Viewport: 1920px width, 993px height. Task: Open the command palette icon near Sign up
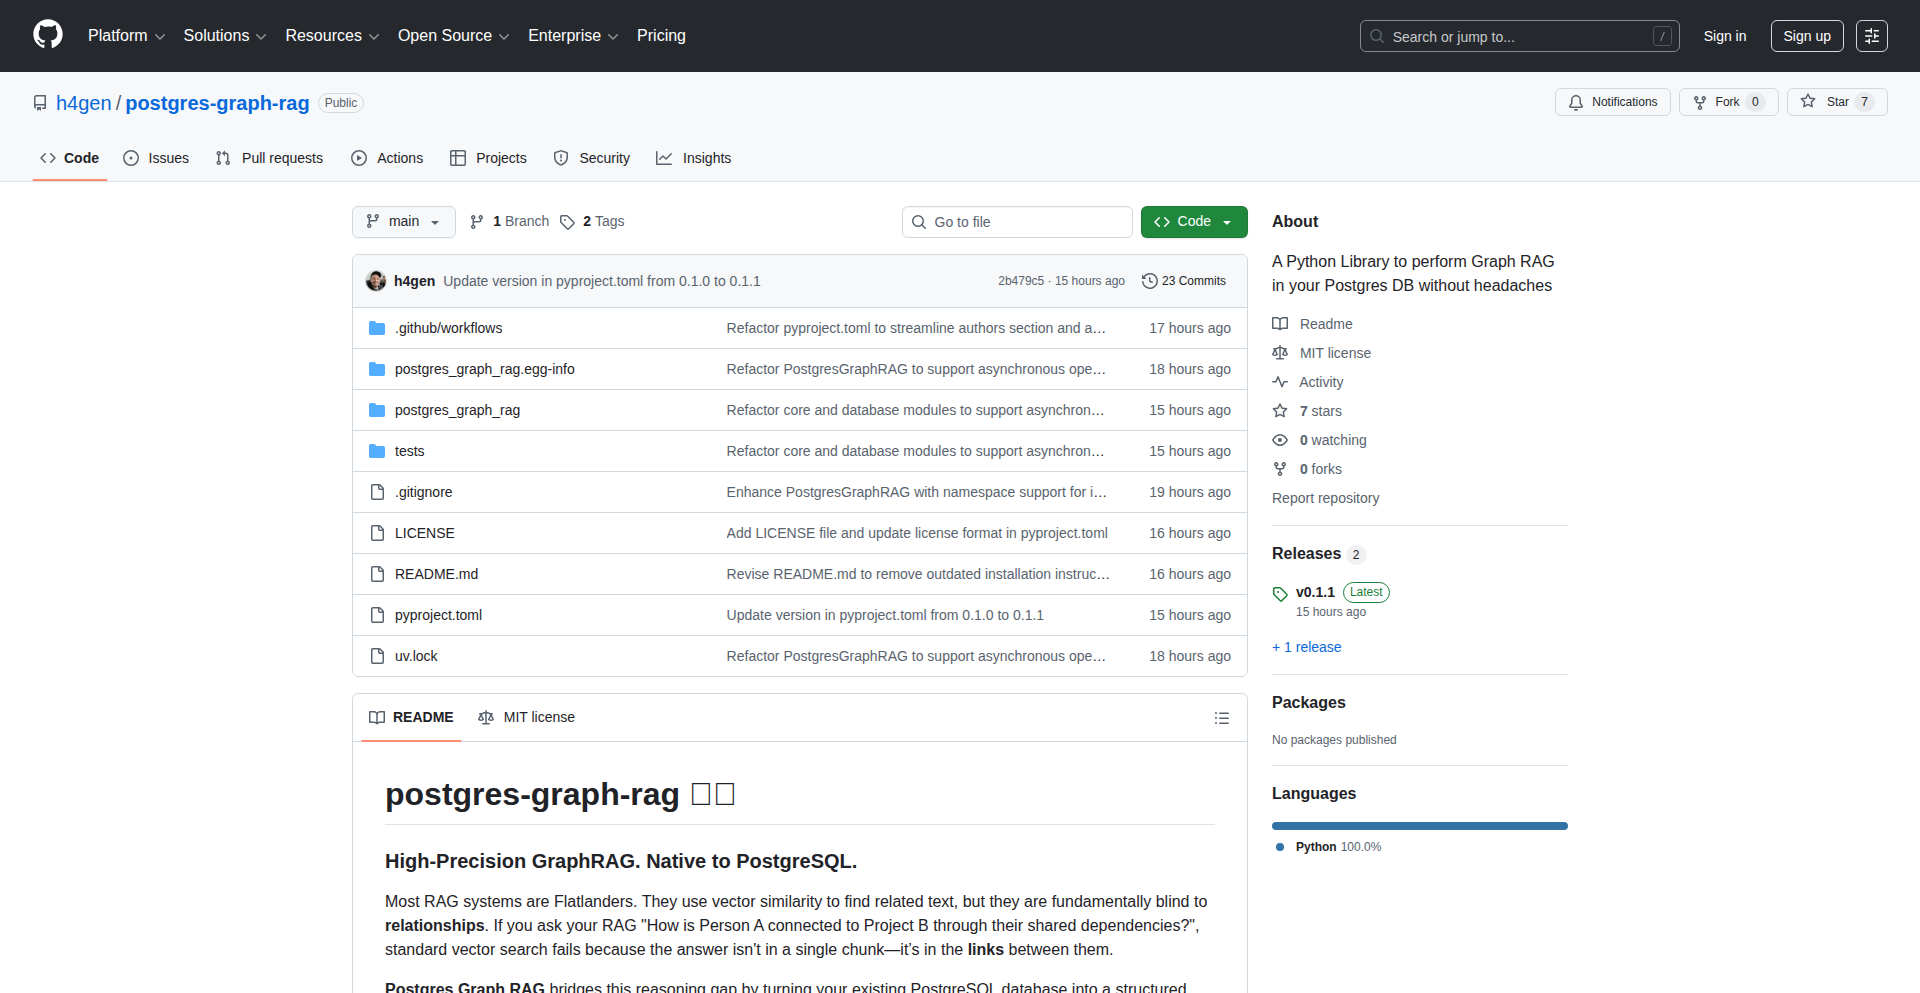[x=1871, y=35]
